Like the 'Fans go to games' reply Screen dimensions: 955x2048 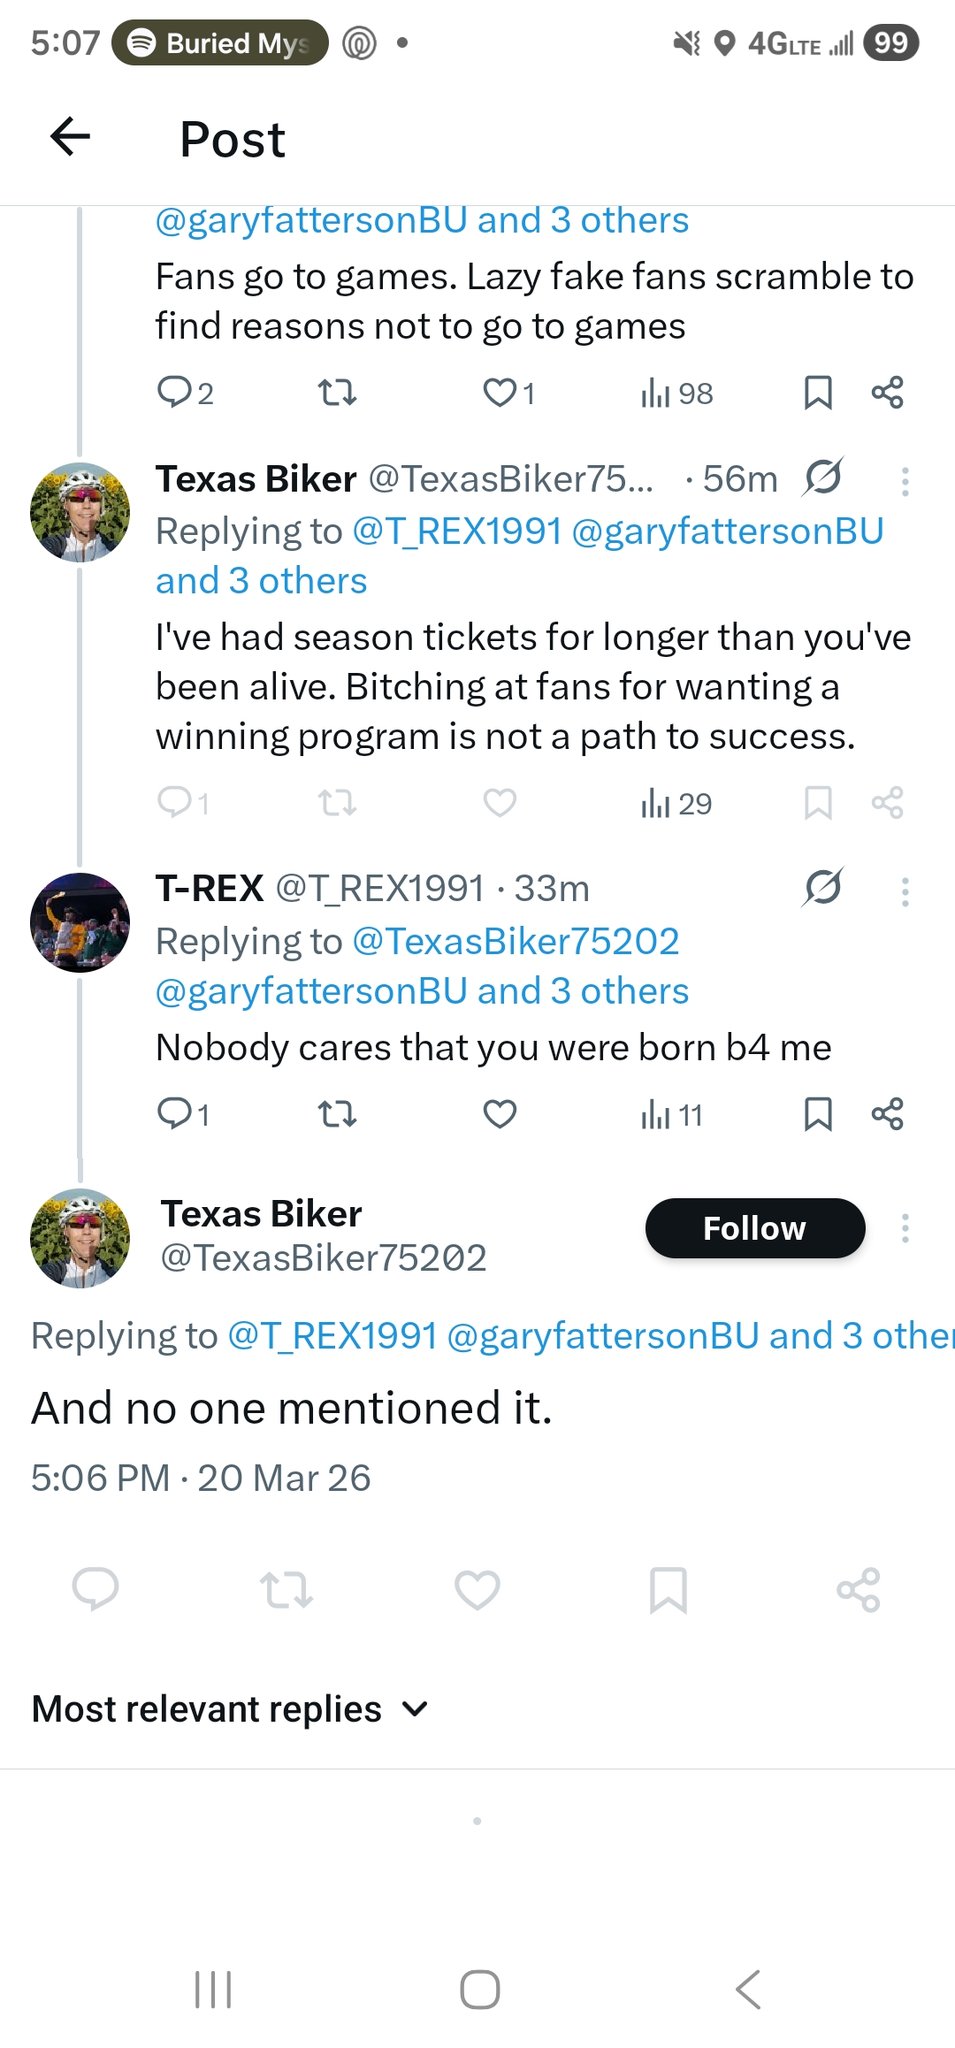point(499,392)
